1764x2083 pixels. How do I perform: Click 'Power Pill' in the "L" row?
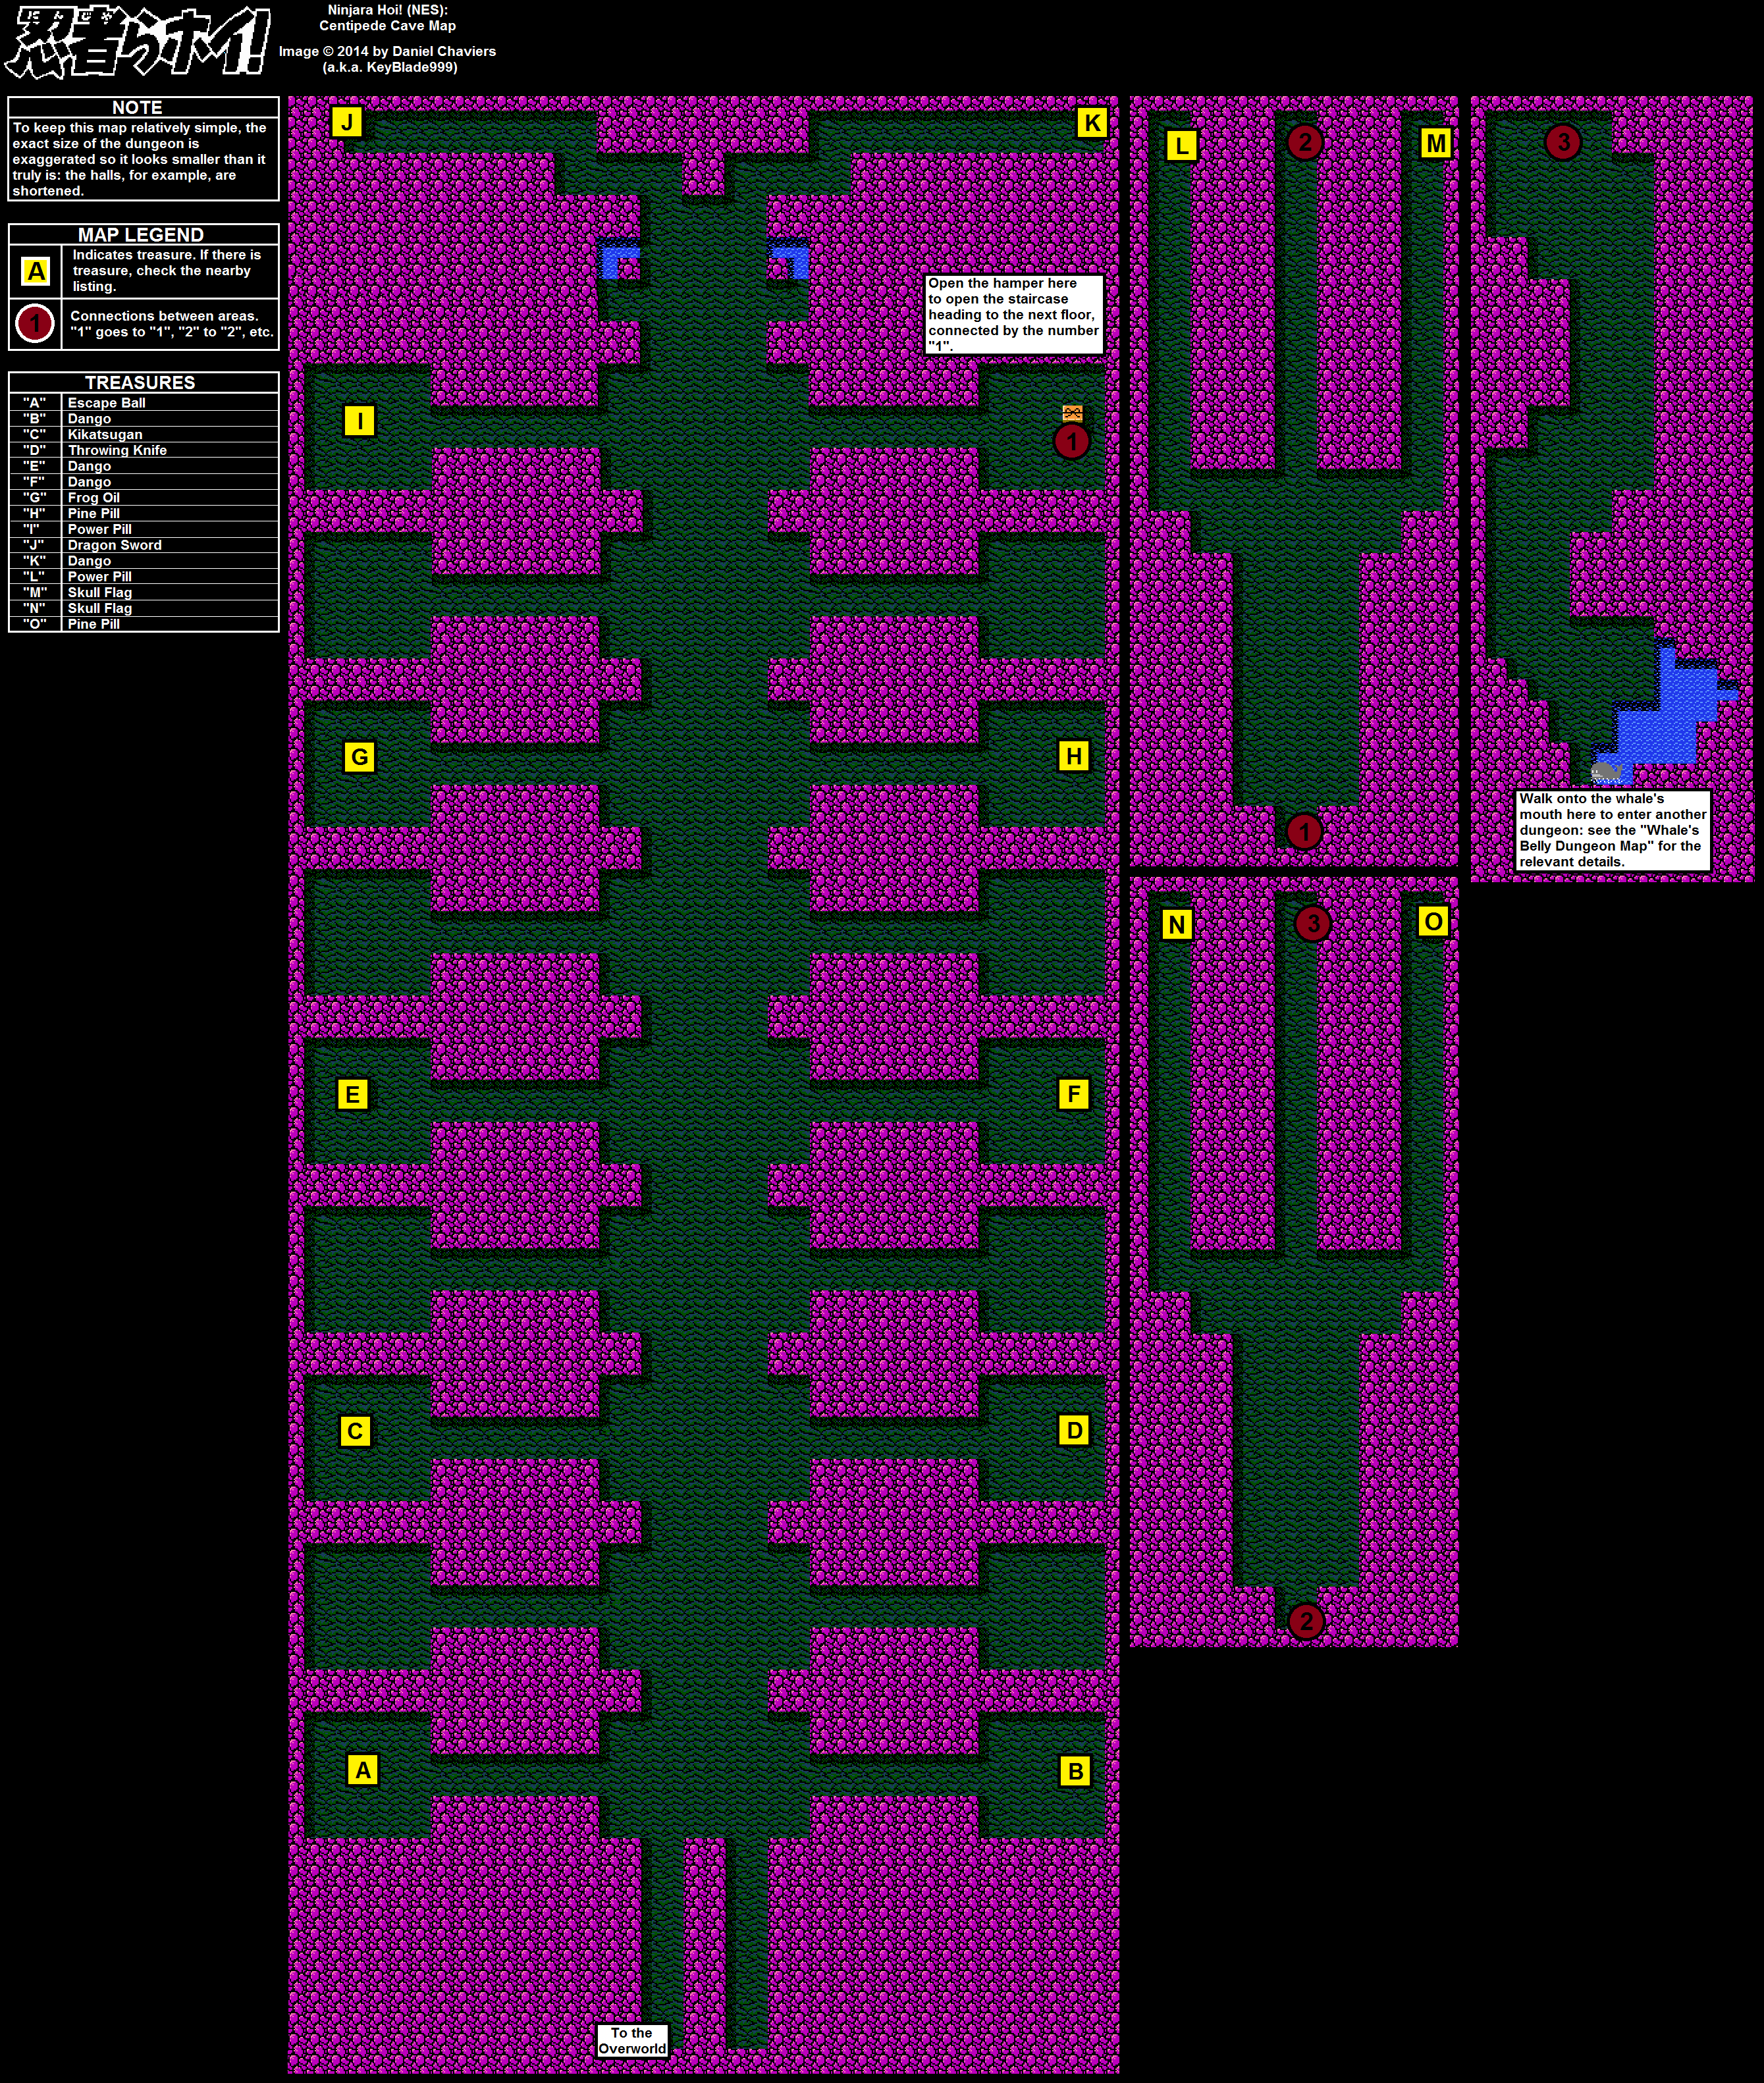(100, 577)
